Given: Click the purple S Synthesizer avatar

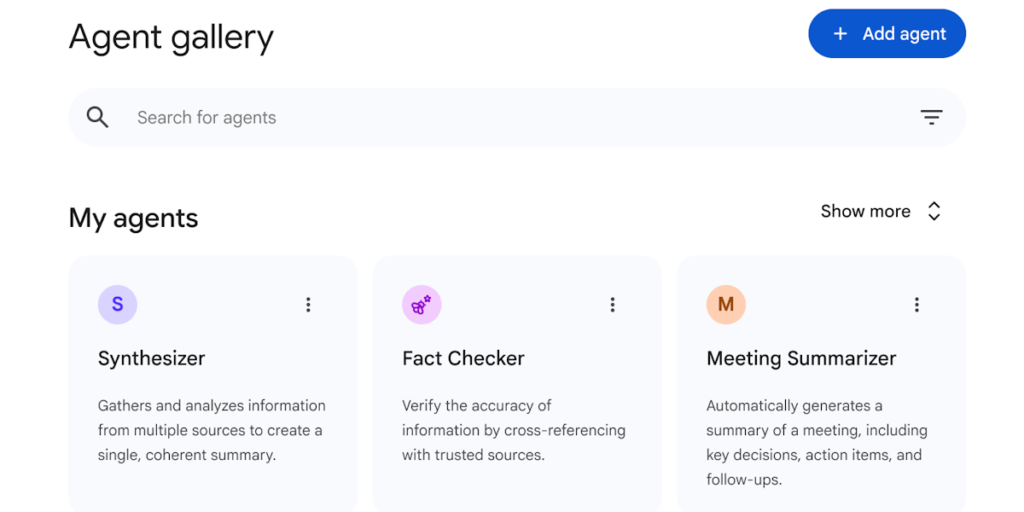Looking at the screenshot, I should coord(118,304).
